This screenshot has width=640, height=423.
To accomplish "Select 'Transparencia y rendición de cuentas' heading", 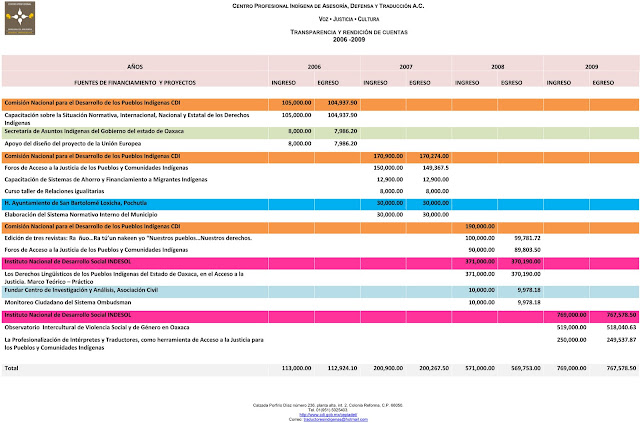I will [x=349, y=32].
